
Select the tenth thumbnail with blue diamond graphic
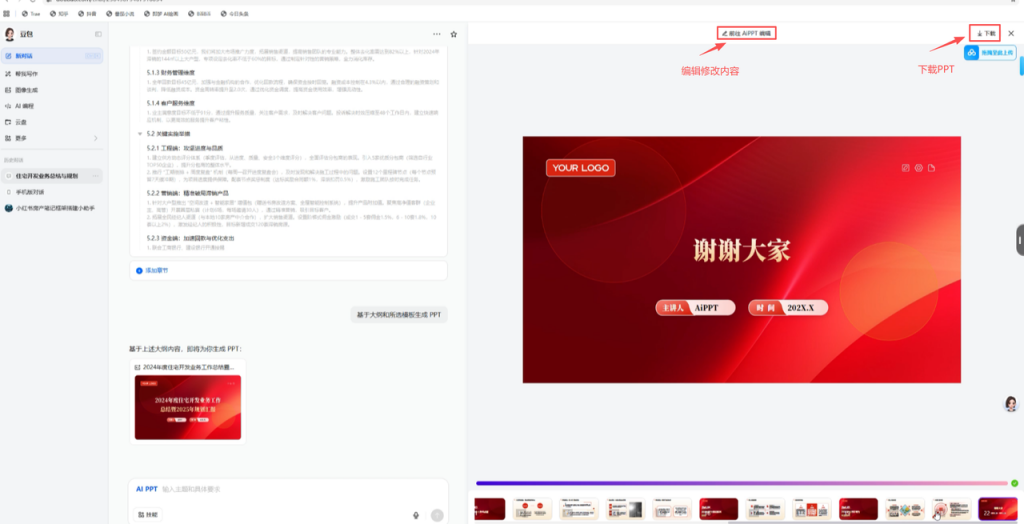pos(904,509)
